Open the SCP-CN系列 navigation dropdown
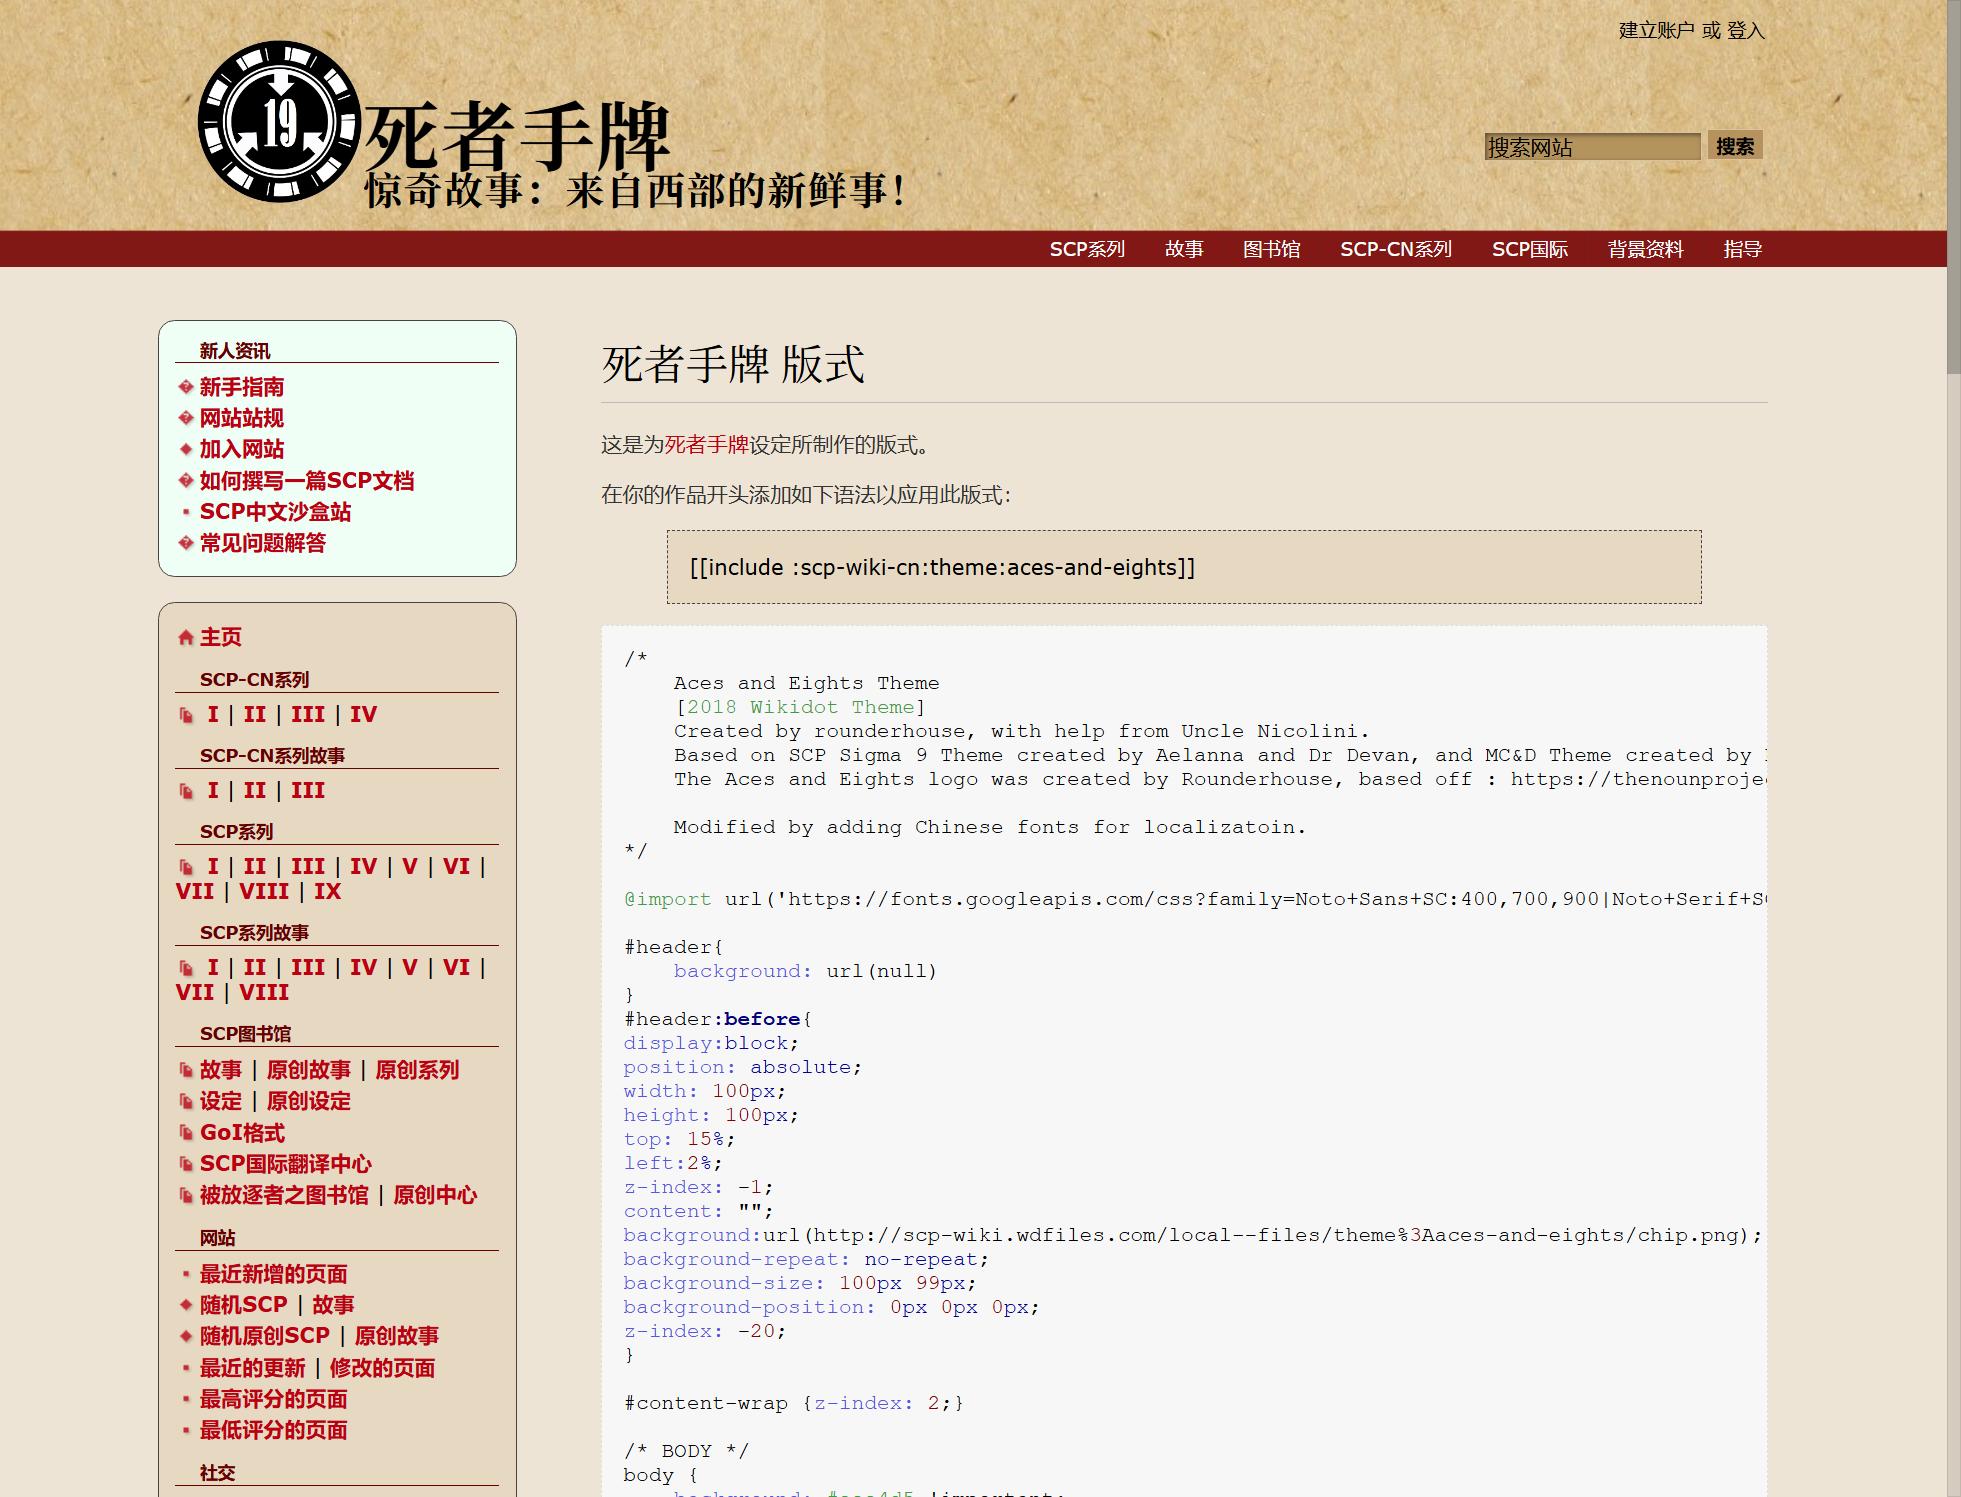The height and width of the screenshot is (1497, 1961). point(1395,249)
